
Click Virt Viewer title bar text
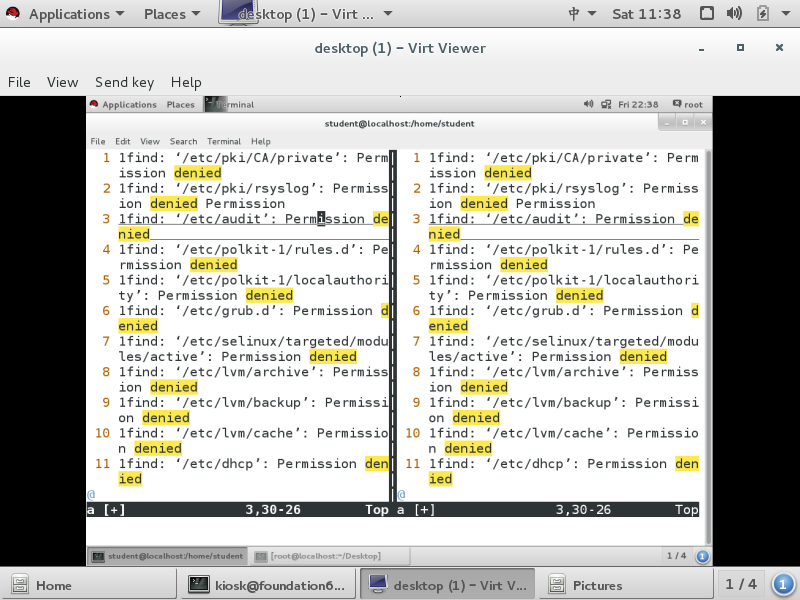[x=400, y=48]
